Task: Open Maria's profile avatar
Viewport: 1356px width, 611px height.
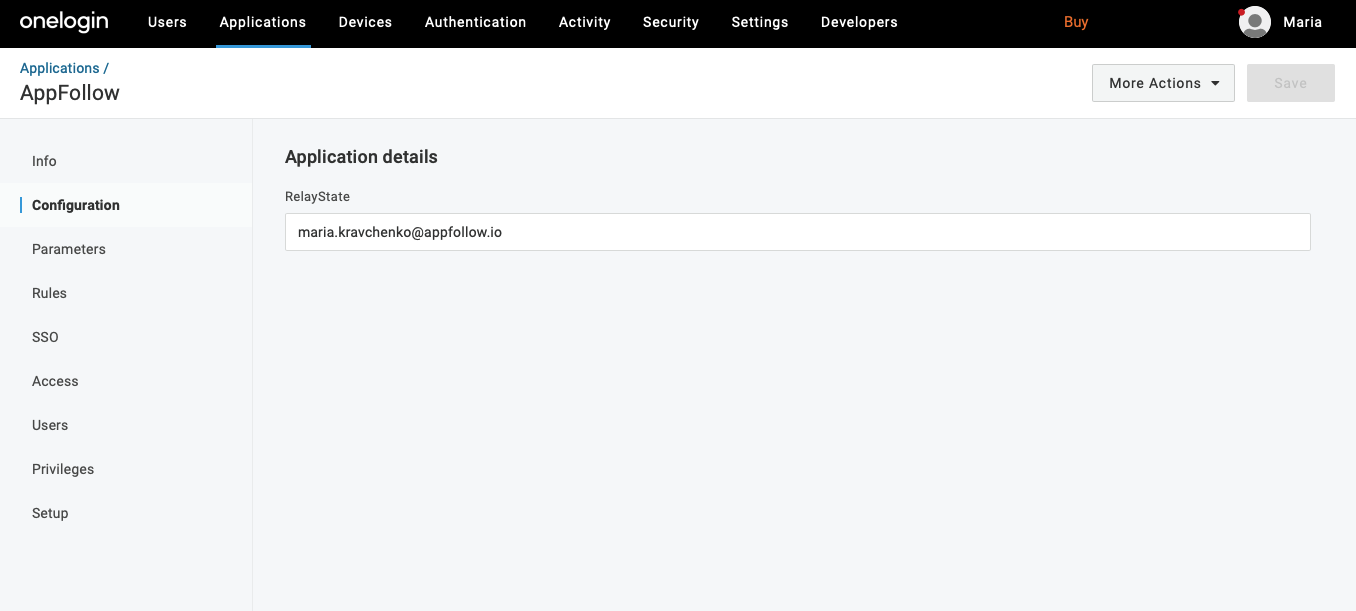Action: [1255, 22]
